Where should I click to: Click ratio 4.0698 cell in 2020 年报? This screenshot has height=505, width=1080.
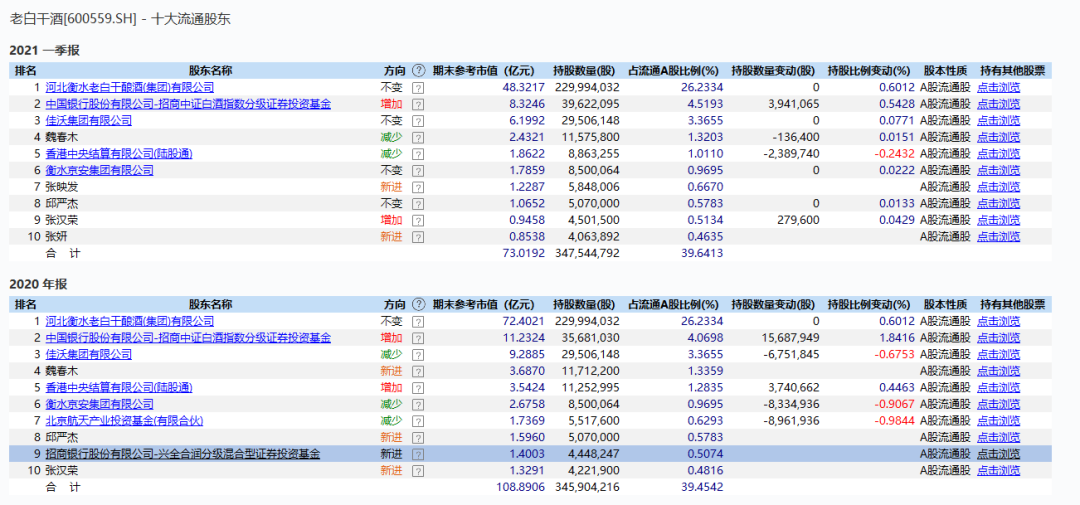tap(705, 338)
